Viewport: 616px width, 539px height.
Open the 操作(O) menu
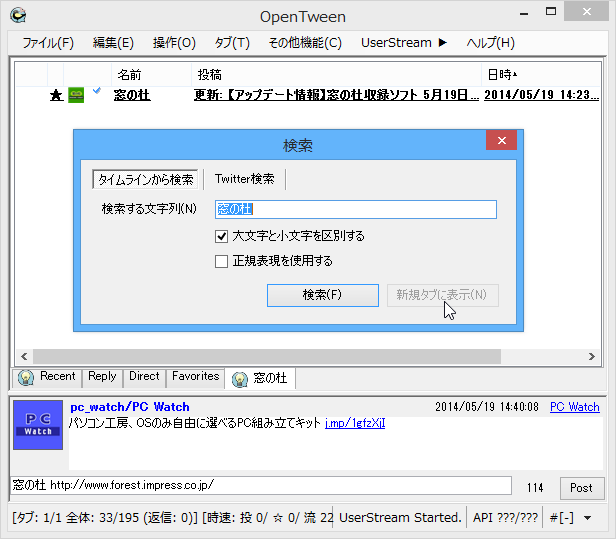tap(174, 42)
